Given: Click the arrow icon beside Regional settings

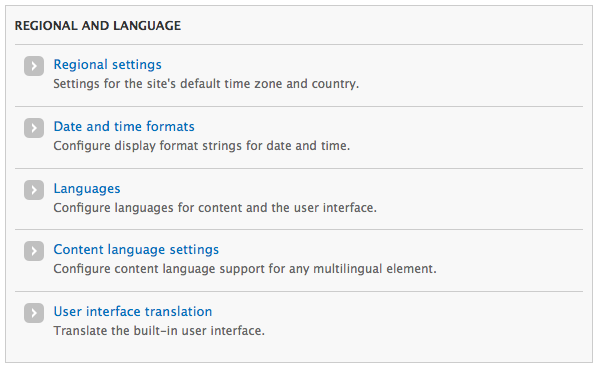Looking at the screenshot, I should 34,66.
